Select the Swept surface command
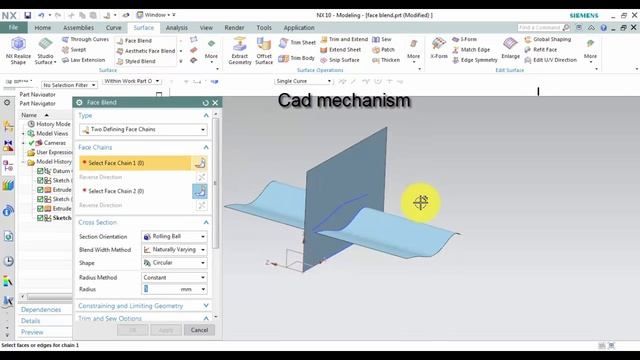This screenshot has height=360, width=640. 74,49
